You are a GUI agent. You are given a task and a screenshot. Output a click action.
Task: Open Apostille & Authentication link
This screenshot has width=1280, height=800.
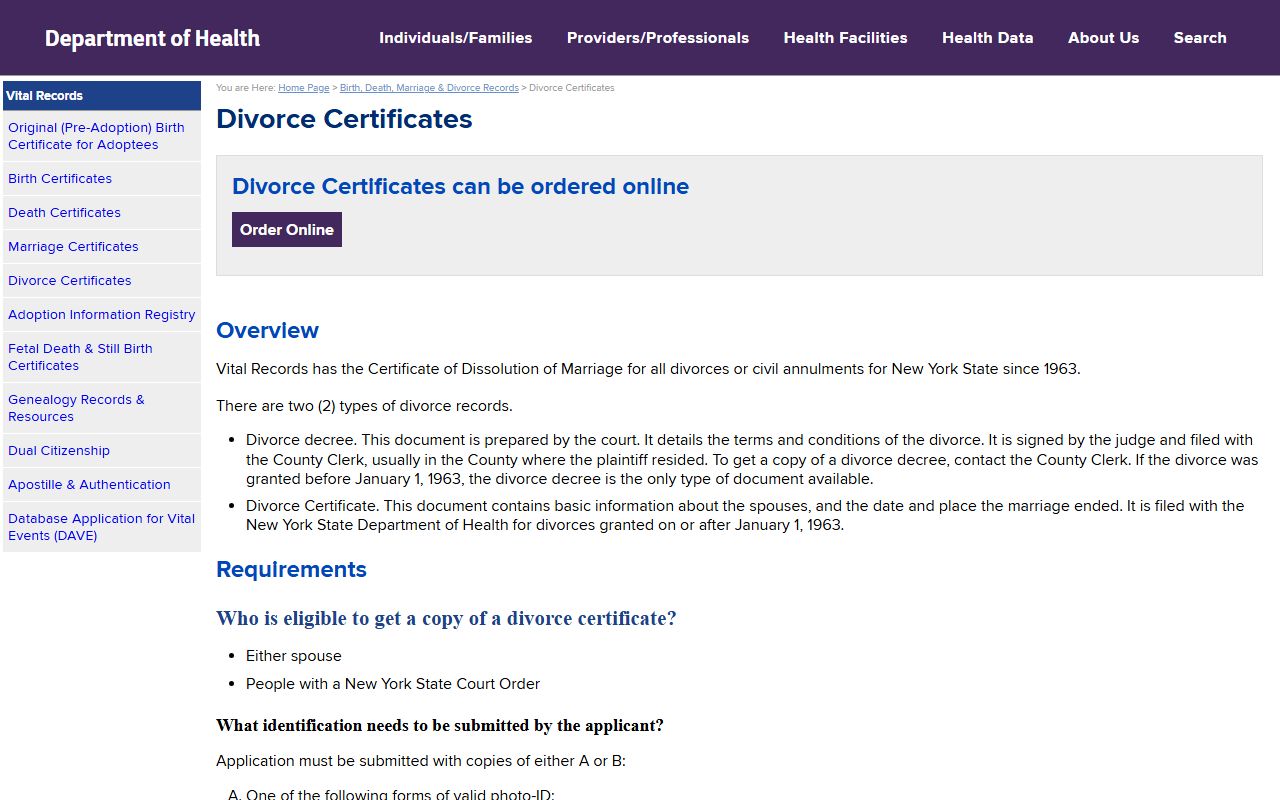coord(102,485)
